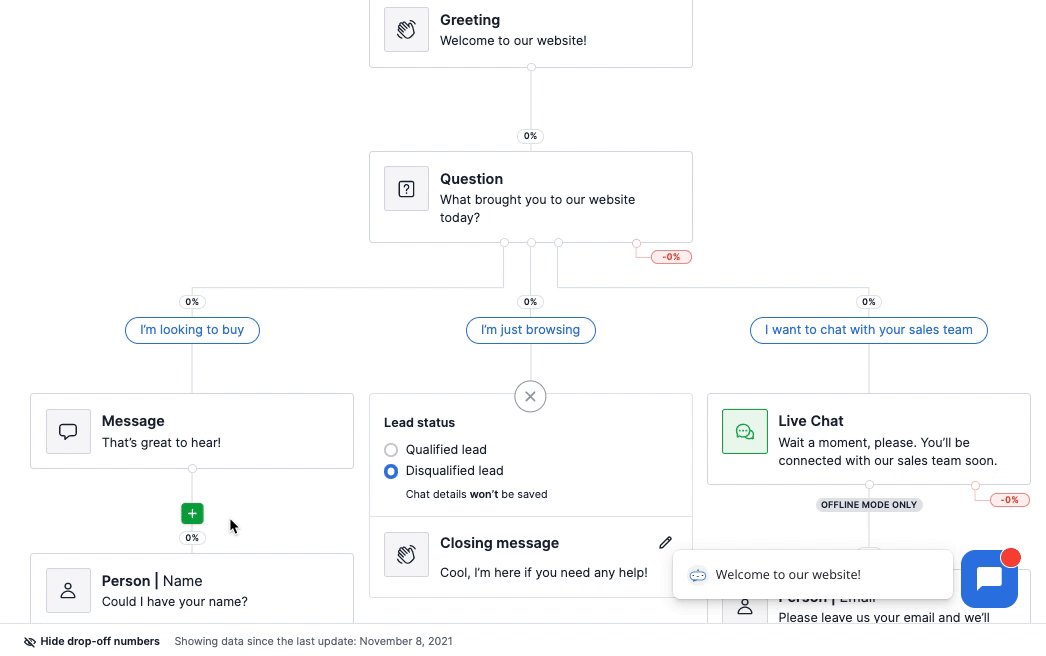
Task: Open the blue chat widget launcher
Action: pos(989,579)
